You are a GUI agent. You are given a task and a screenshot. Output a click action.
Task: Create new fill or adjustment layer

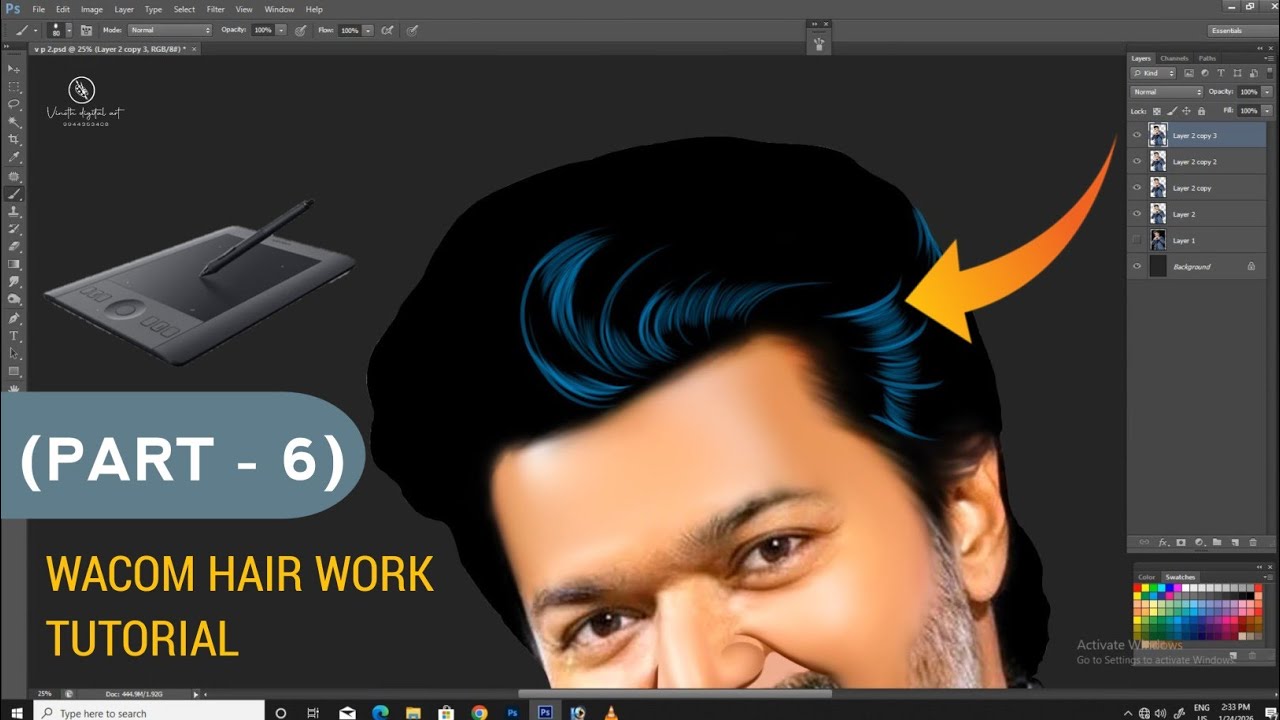(1199, 542)
